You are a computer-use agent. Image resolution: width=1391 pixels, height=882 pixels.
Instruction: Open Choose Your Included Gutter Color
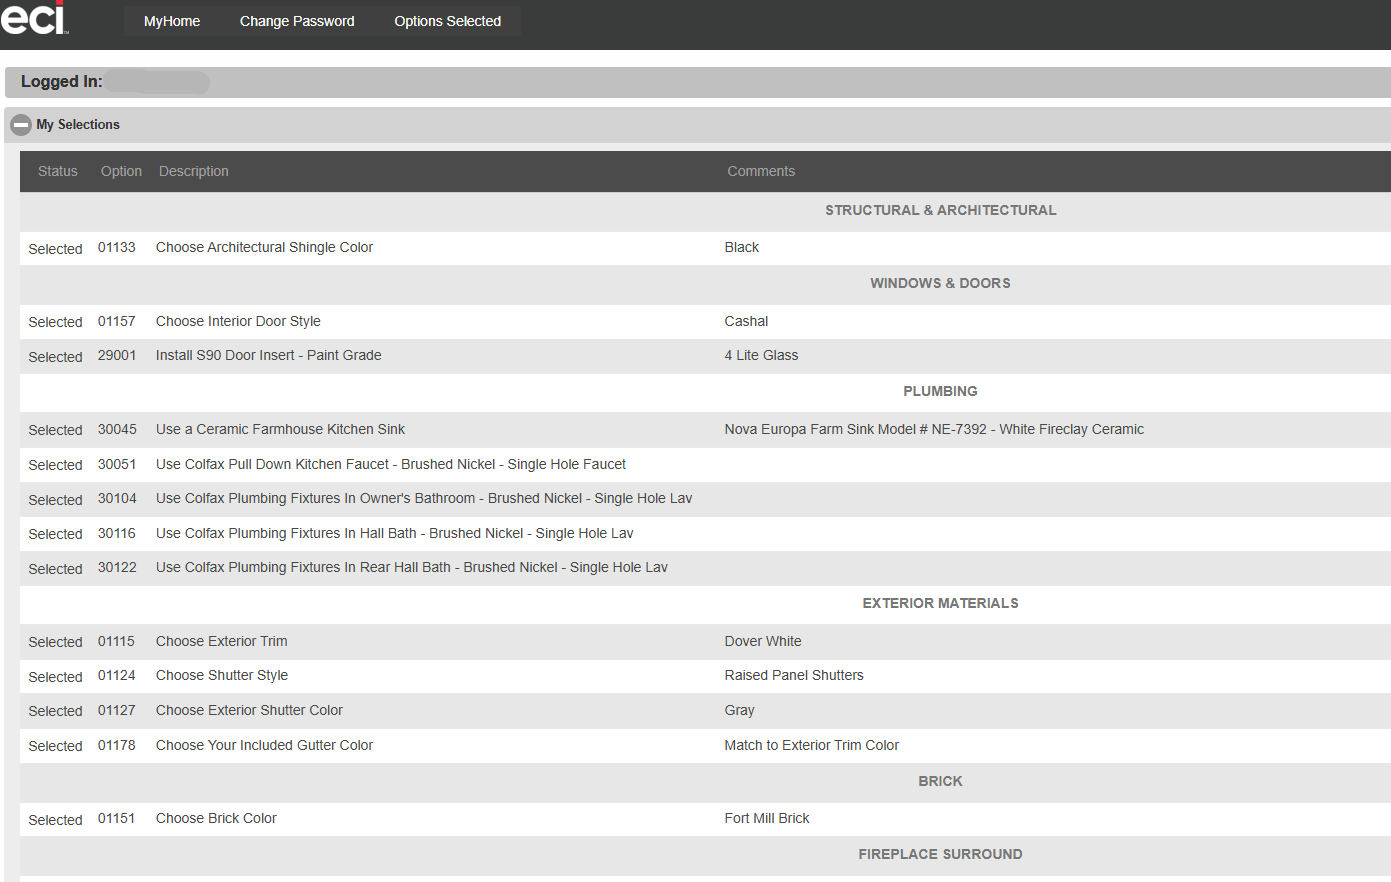[263, 745]
